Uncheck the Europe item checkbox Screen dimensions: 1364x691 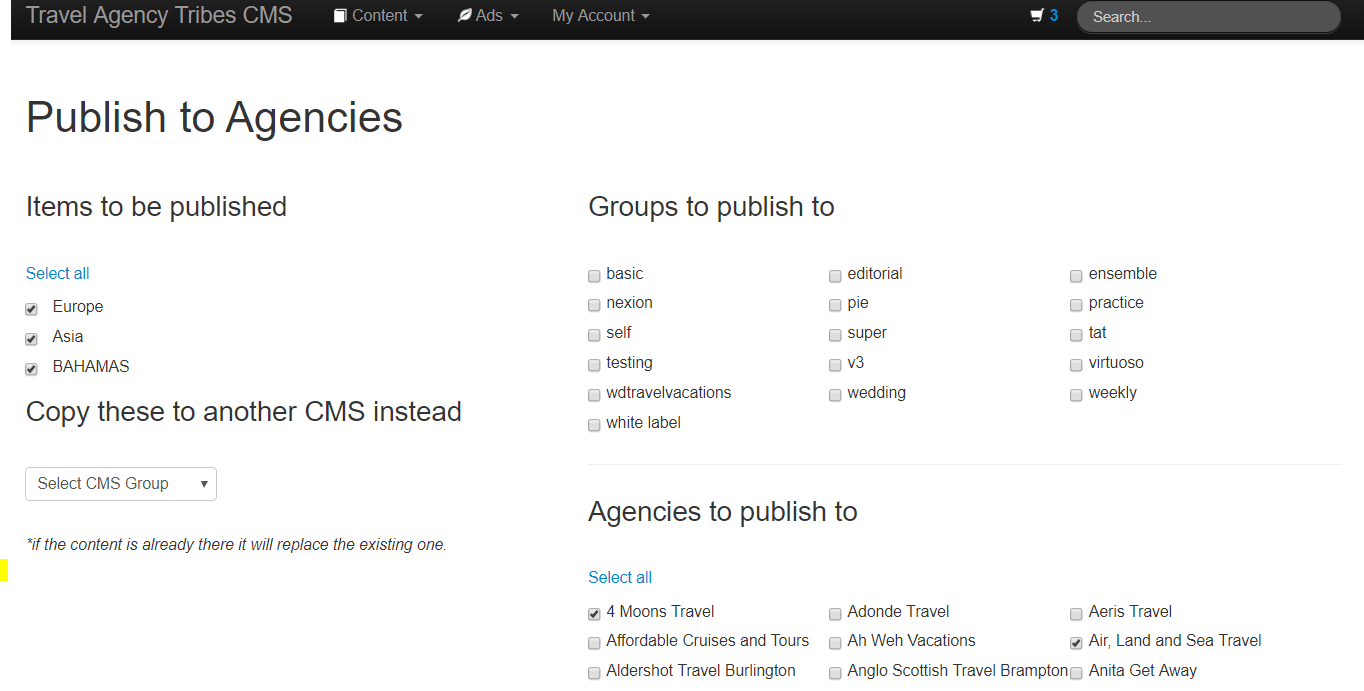pyautogui.click(x=32, y=309)
